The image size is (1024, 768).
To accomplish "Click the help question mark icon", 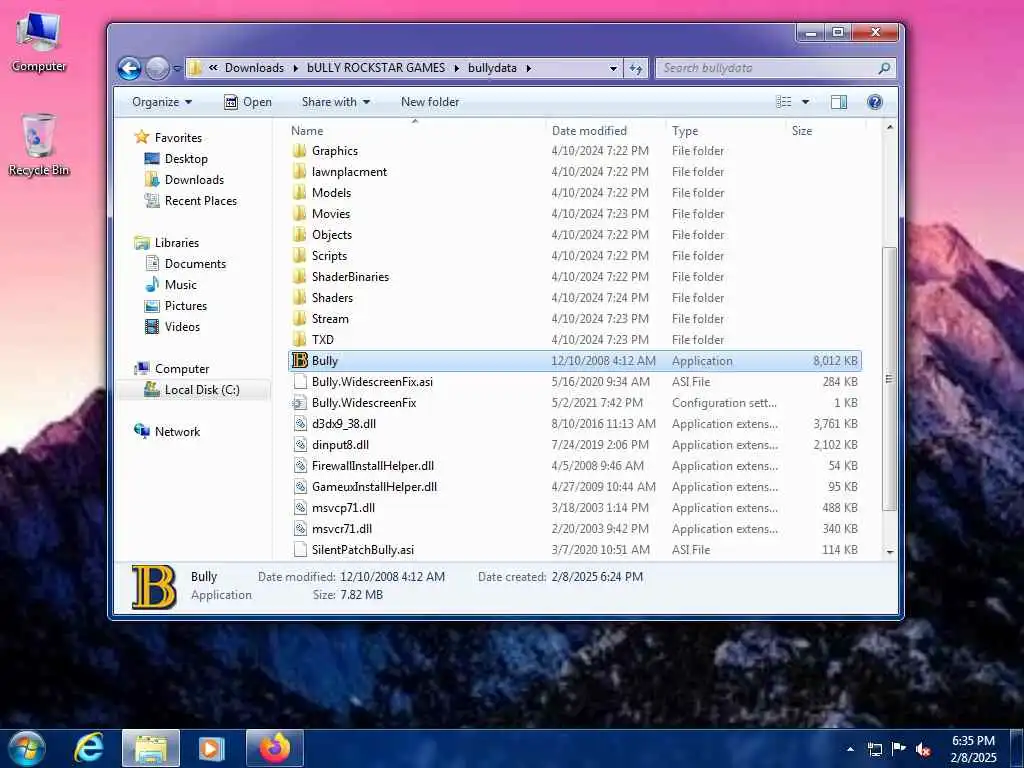I will 874,102.
